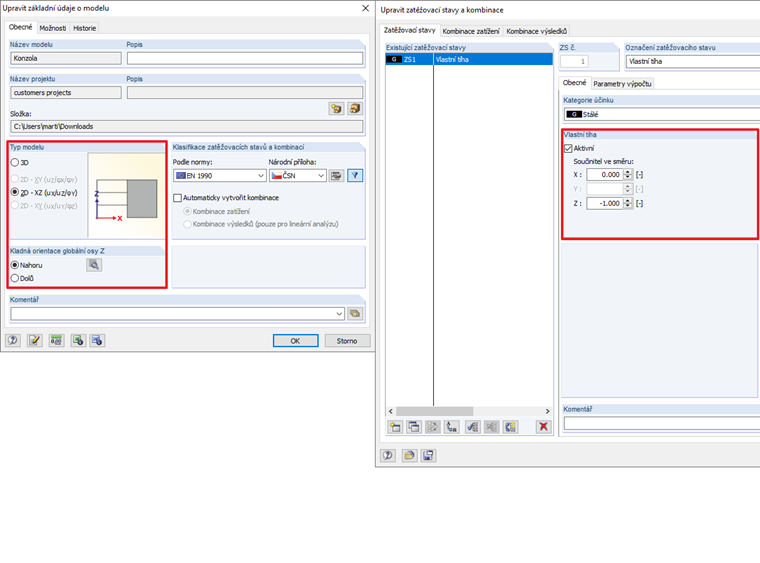Click the Z factor spinner arrows
Image resolution: width=760 pixels, height=563 pixels.
628,203
